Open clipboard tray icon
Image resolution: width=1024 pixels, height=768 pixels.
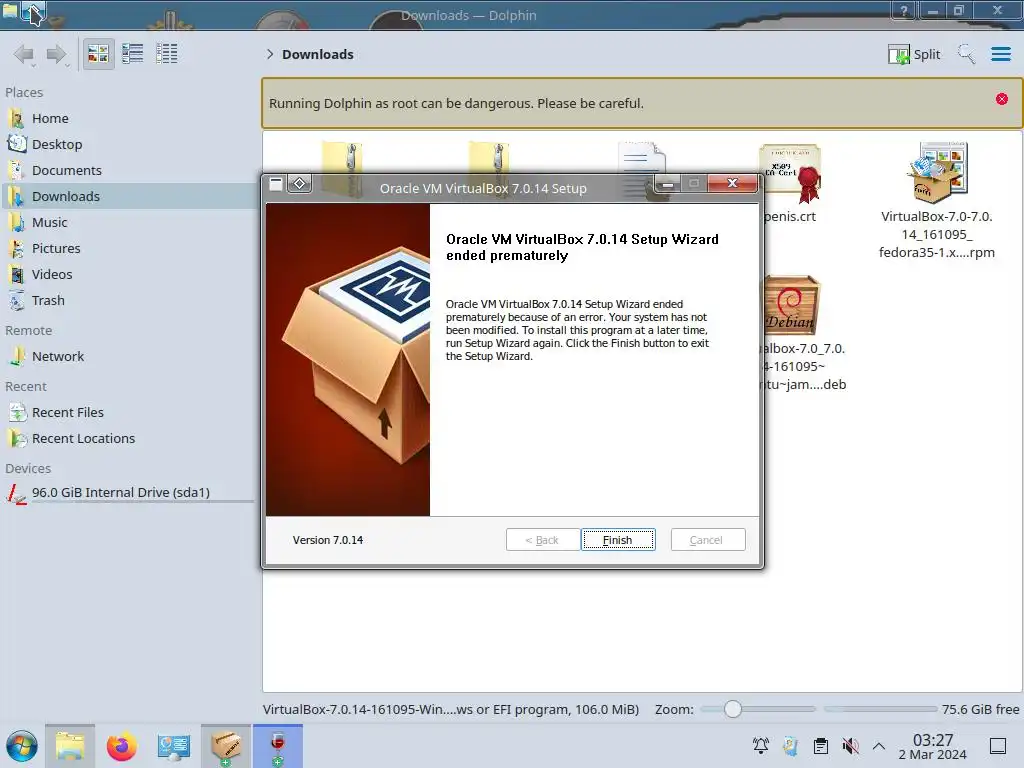coord(821,745)
